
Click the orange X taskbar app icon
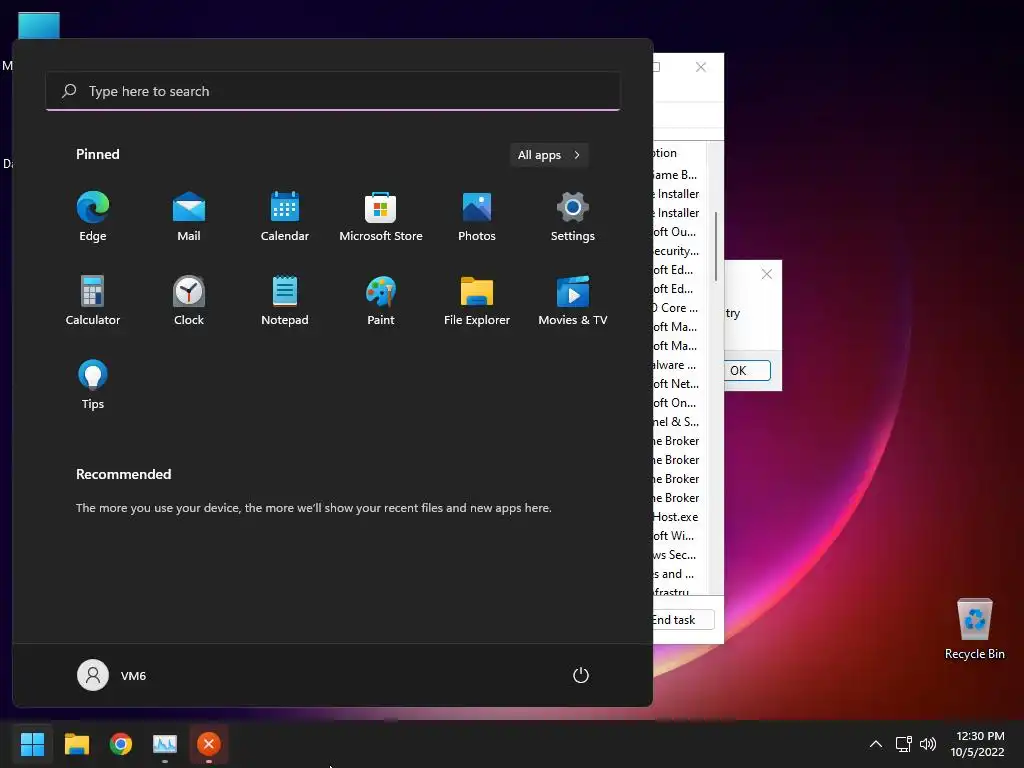[x=209, y=744]
